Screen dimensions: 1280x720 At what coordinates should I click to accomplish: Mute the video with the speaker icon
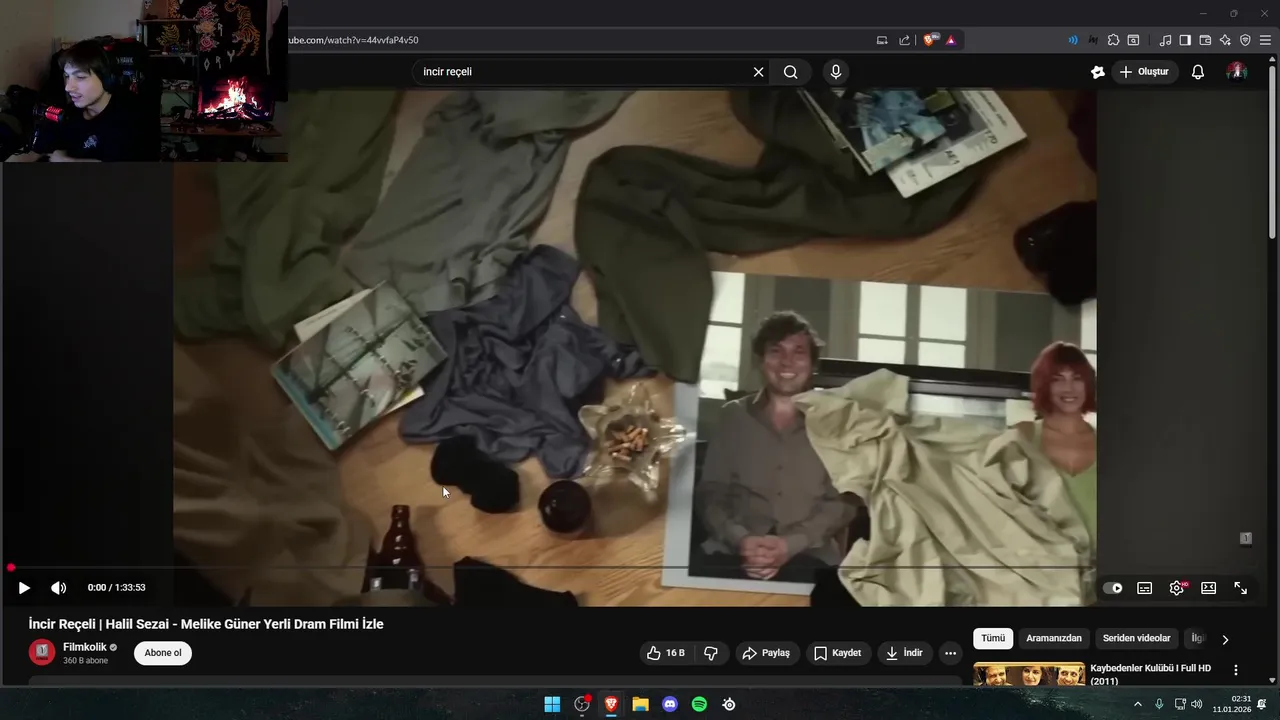click(x=58, y=588)
